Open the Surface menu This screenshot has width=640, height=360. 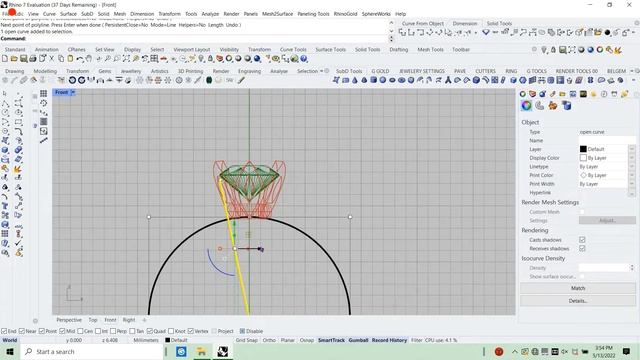point(68,14)
